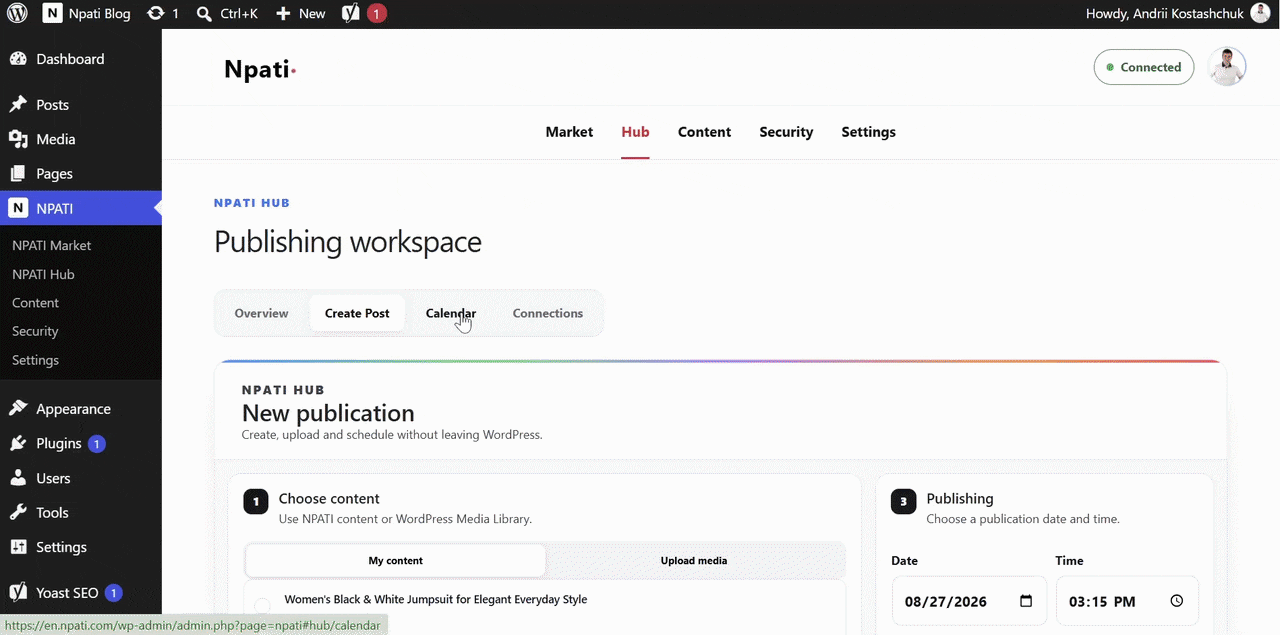
Task: Open the Ctrl+K search icon
Action: [x=204, y=14]
